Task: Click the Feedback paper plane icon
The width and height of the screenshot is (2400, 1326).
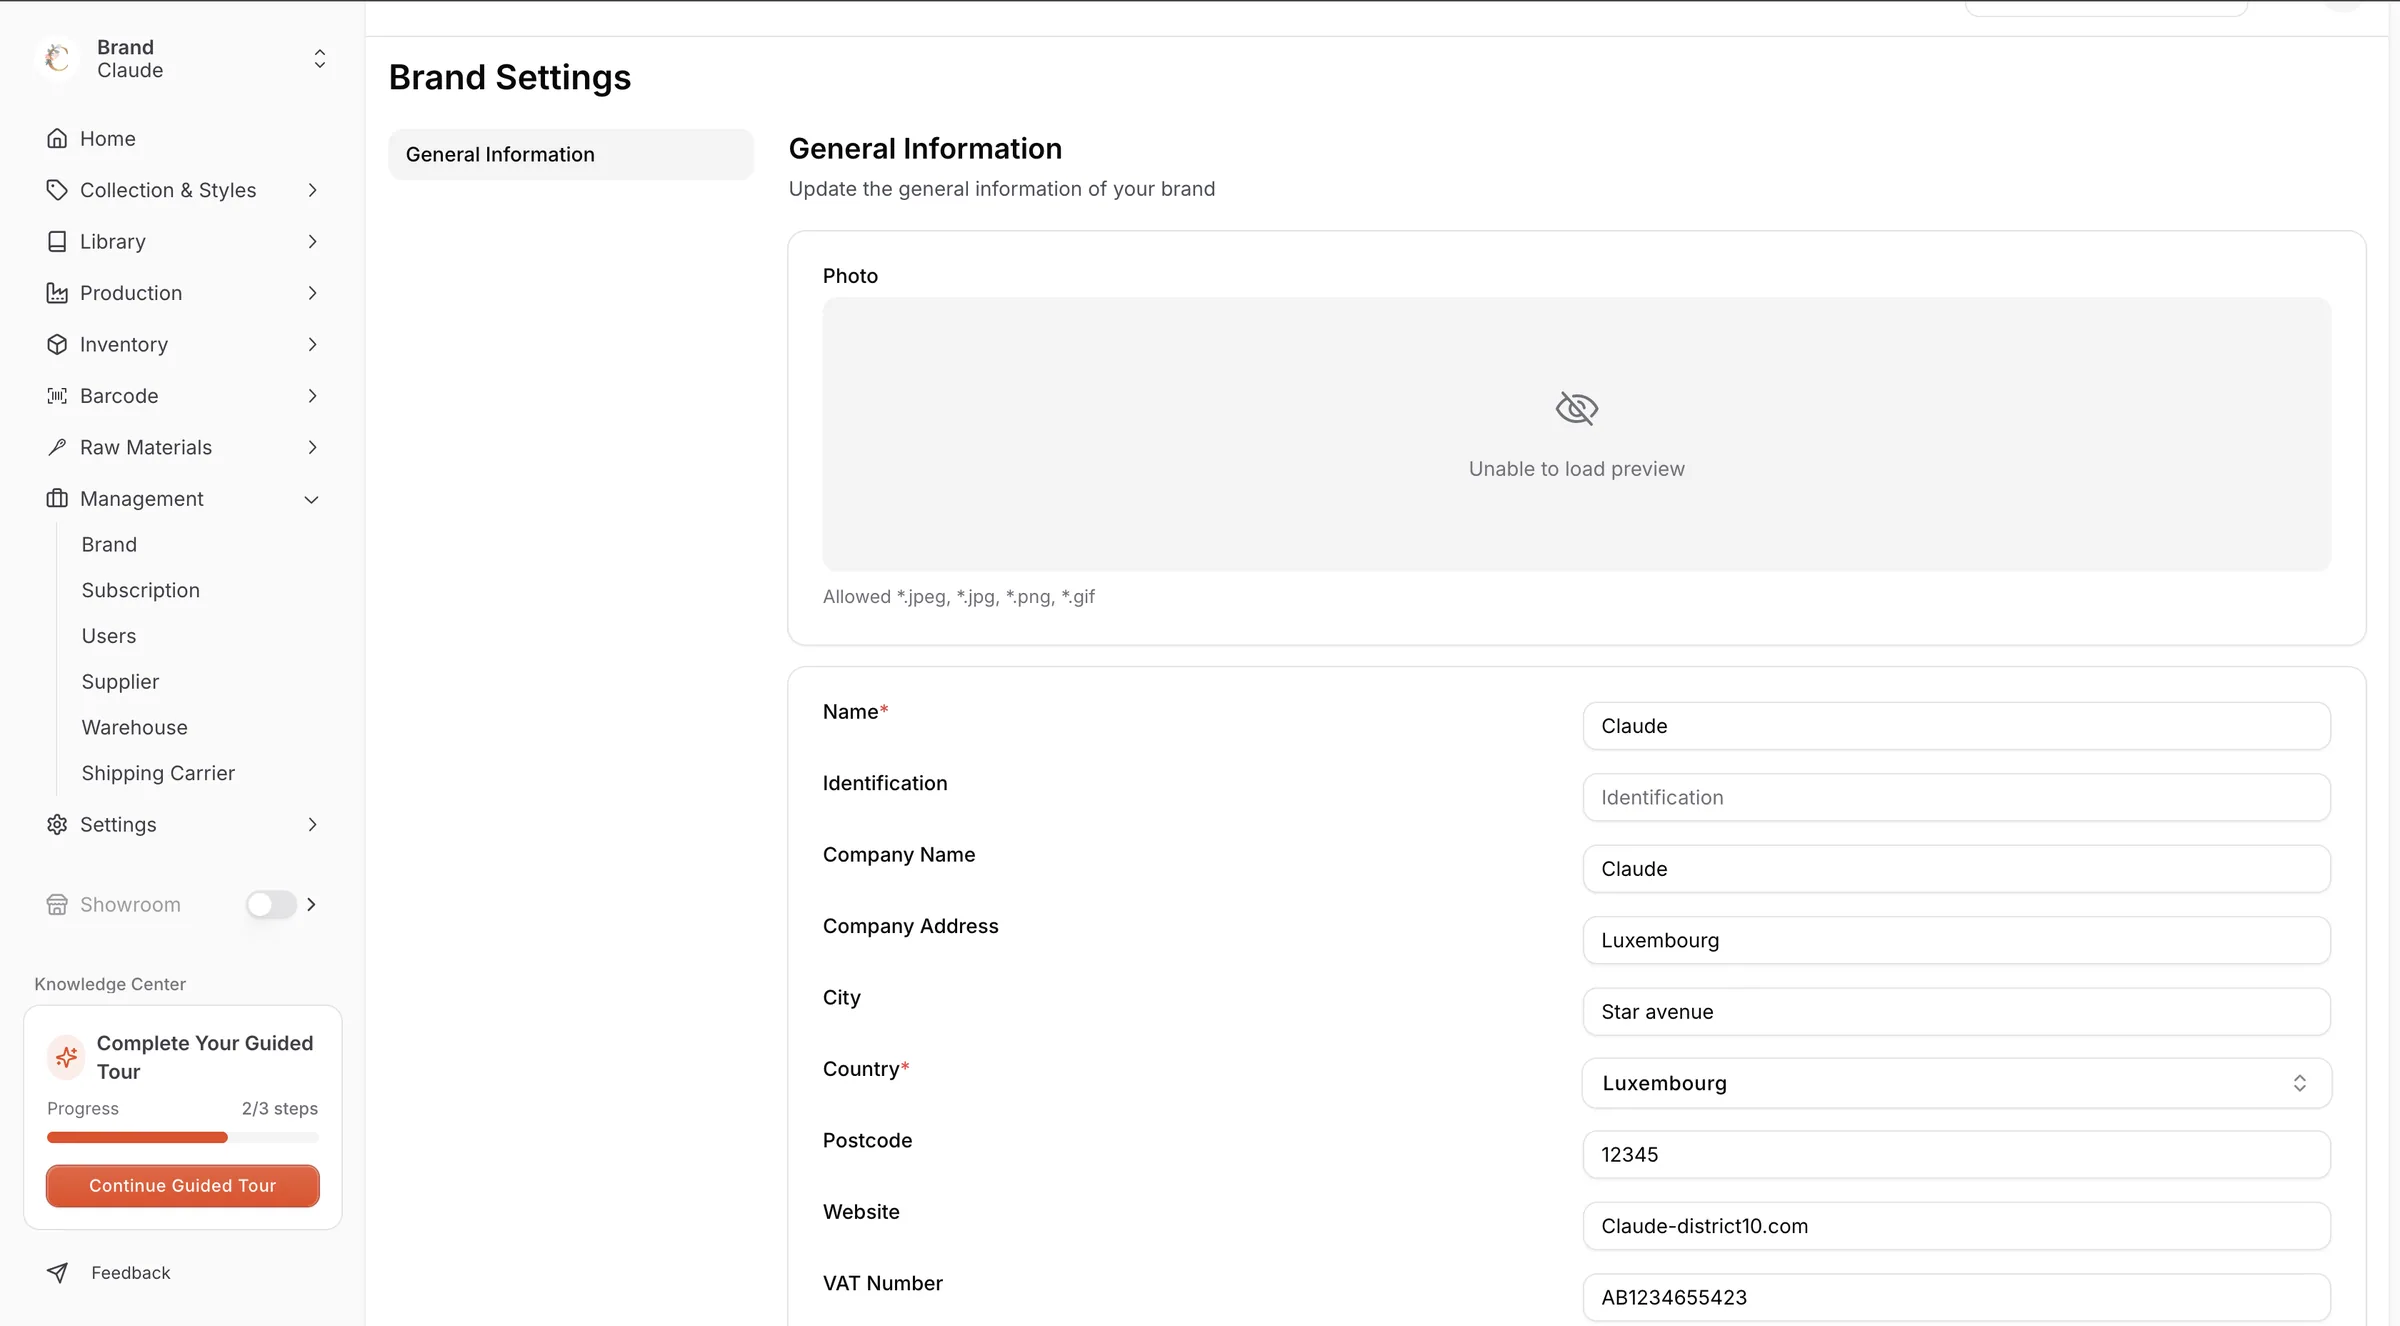Action: 57,1272
